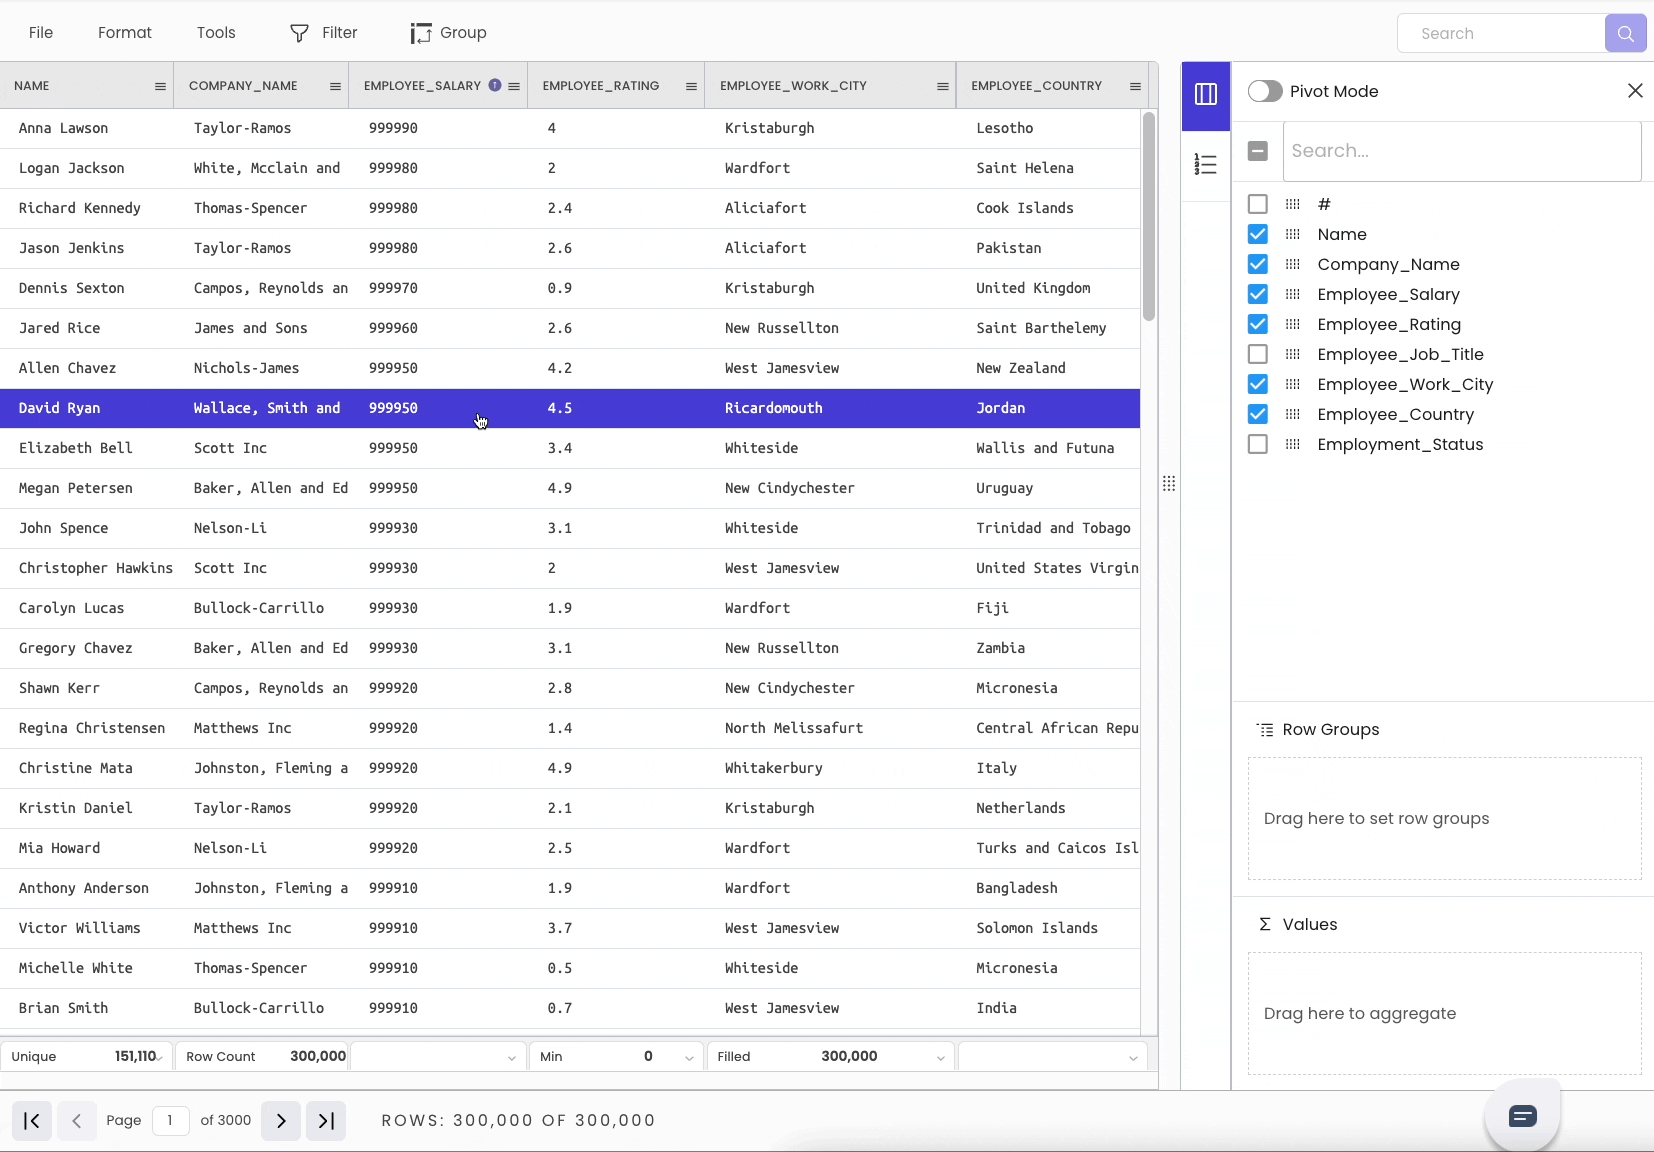The width and height of the screenshot is (1654, 1152).
Task: Open the File menu
Action: 41,33
